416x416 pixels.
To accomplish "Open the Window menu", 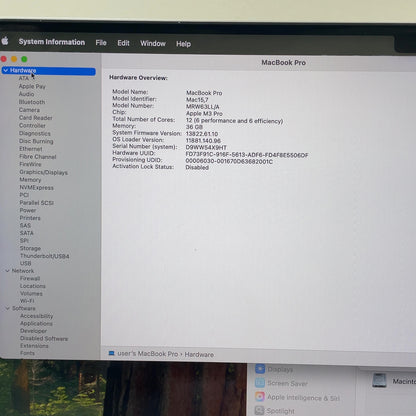I will click(x=153, y=43).
